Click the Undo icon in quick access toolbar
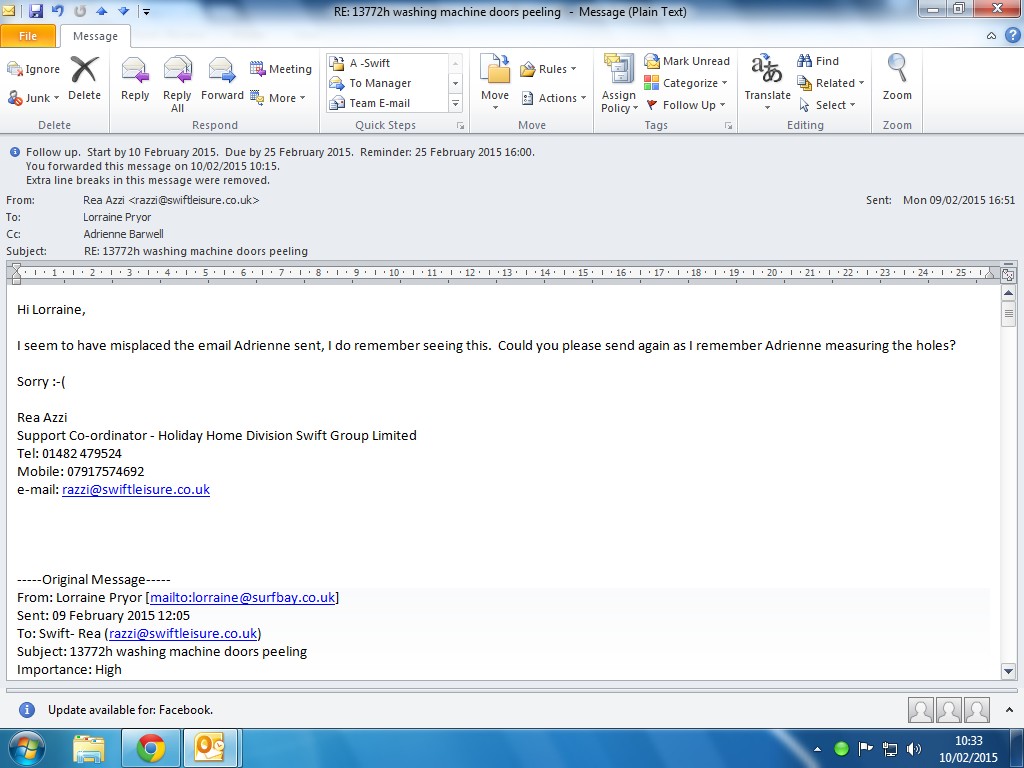Screen dimensions: 1024x768 (57, 10)
